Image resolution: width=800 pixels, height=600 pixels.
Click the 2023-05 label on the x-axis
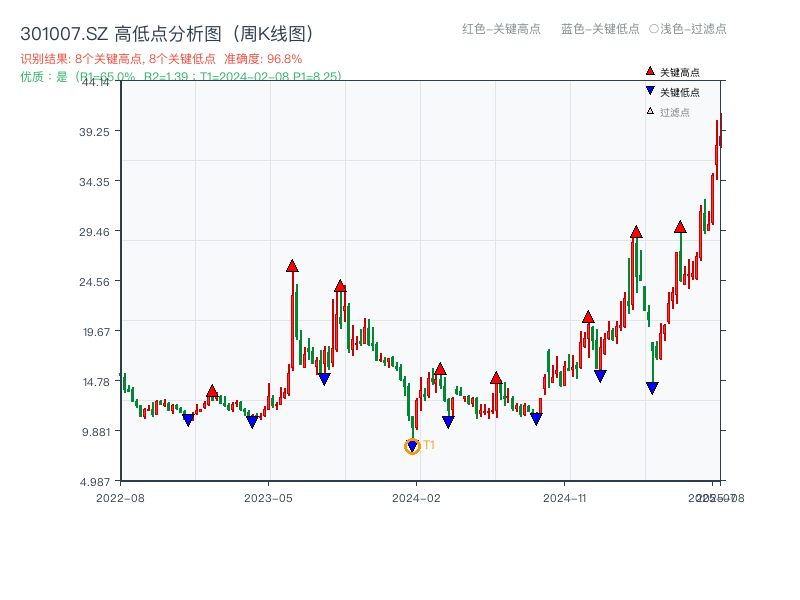tap(270, 496)
